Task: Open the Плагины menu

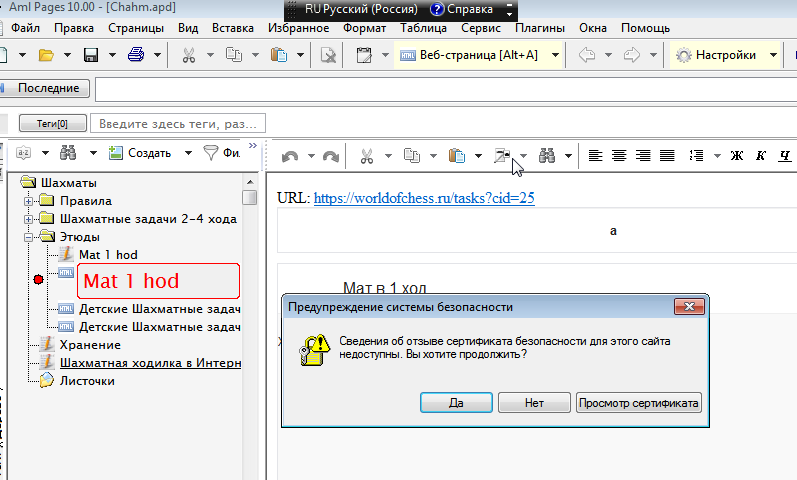Action: point(540,28)
